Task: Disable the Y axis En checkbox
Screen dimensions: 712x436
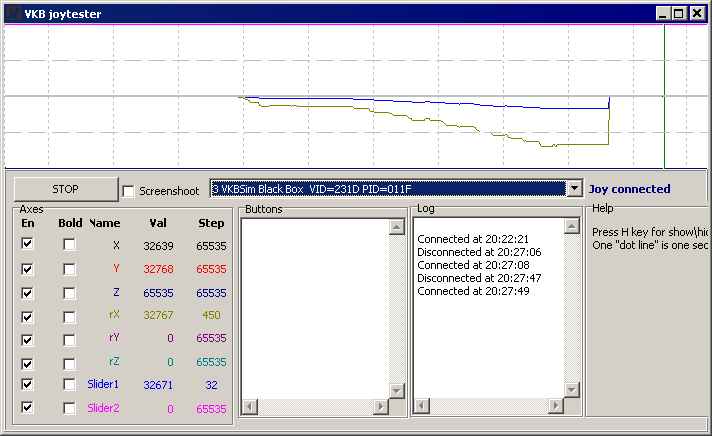Action: (27, 269)
